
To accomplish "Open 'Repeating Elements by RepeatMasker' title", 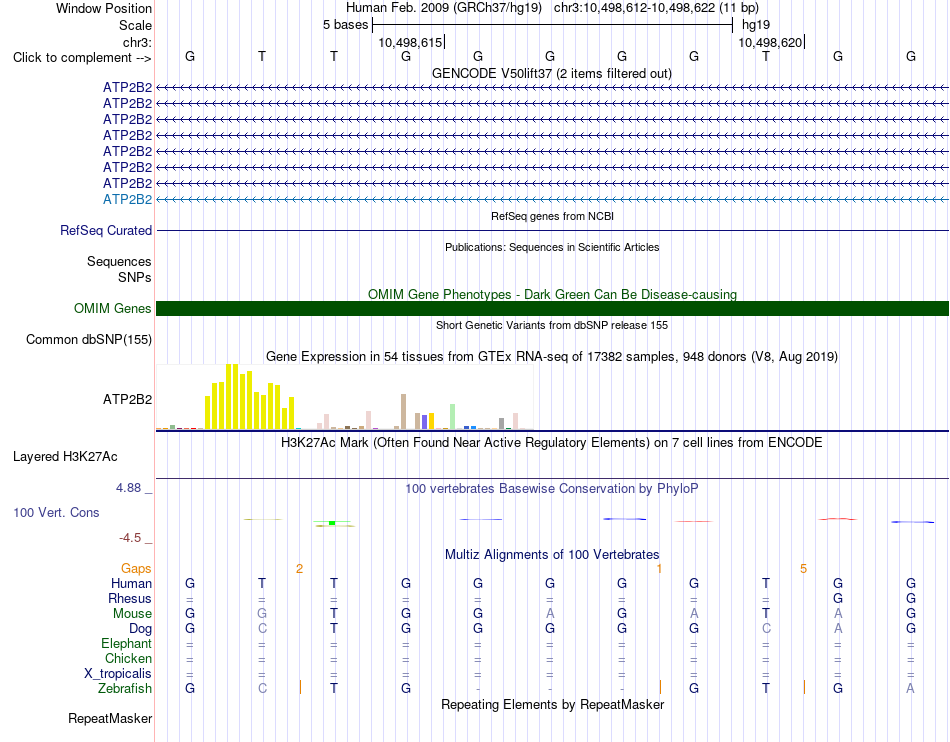I will pos(552,704).
